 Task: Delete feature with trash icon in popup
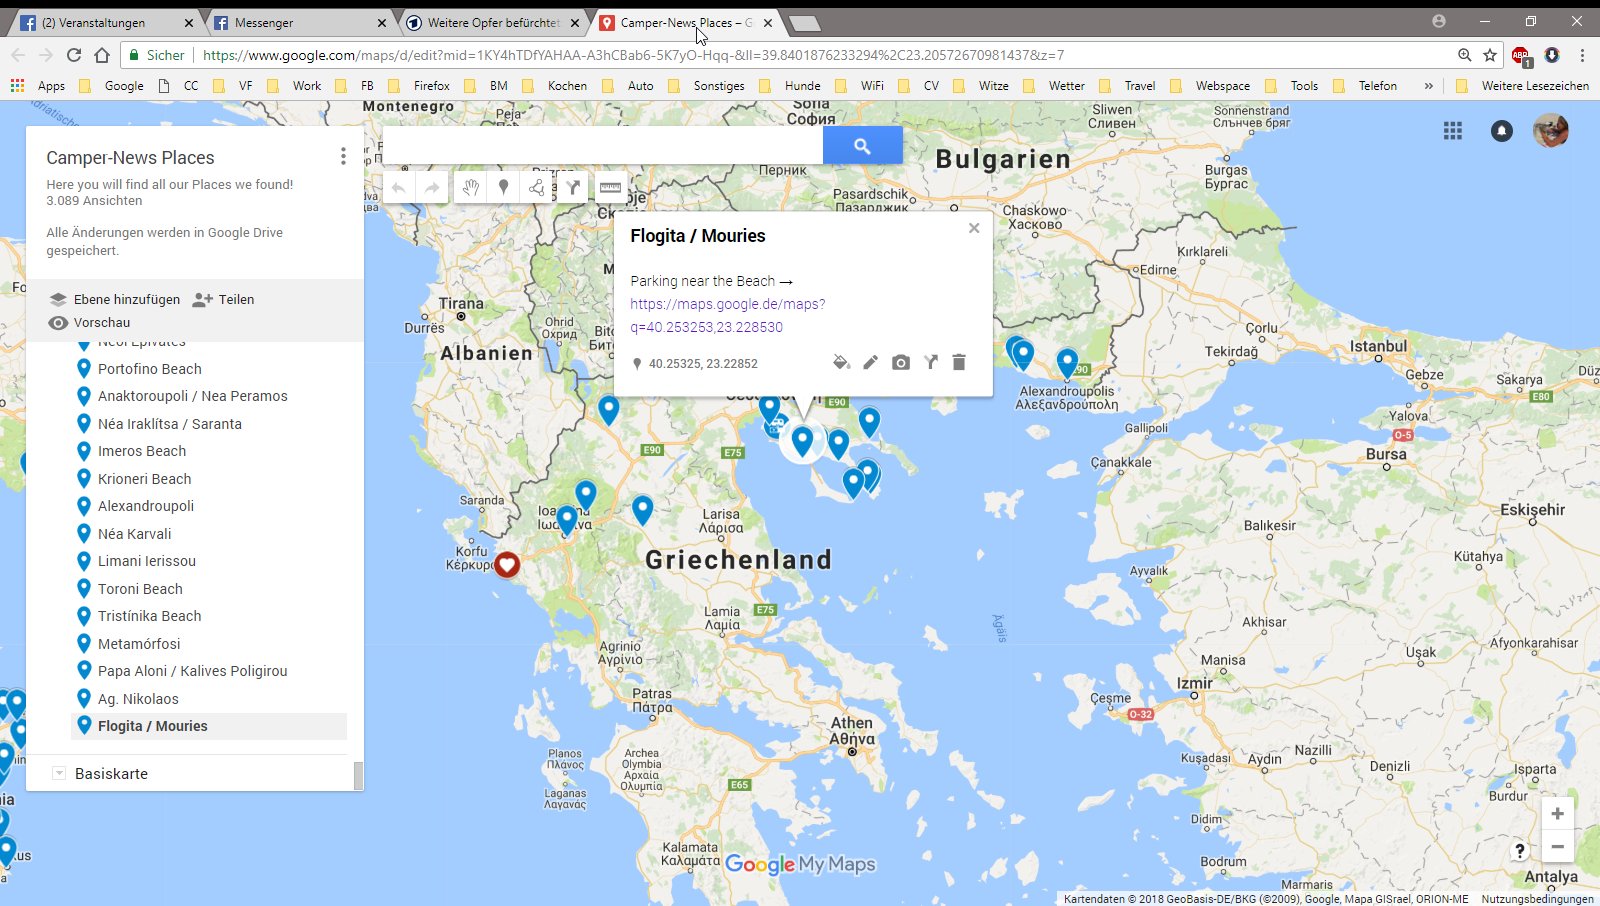(x=959, y=362)
